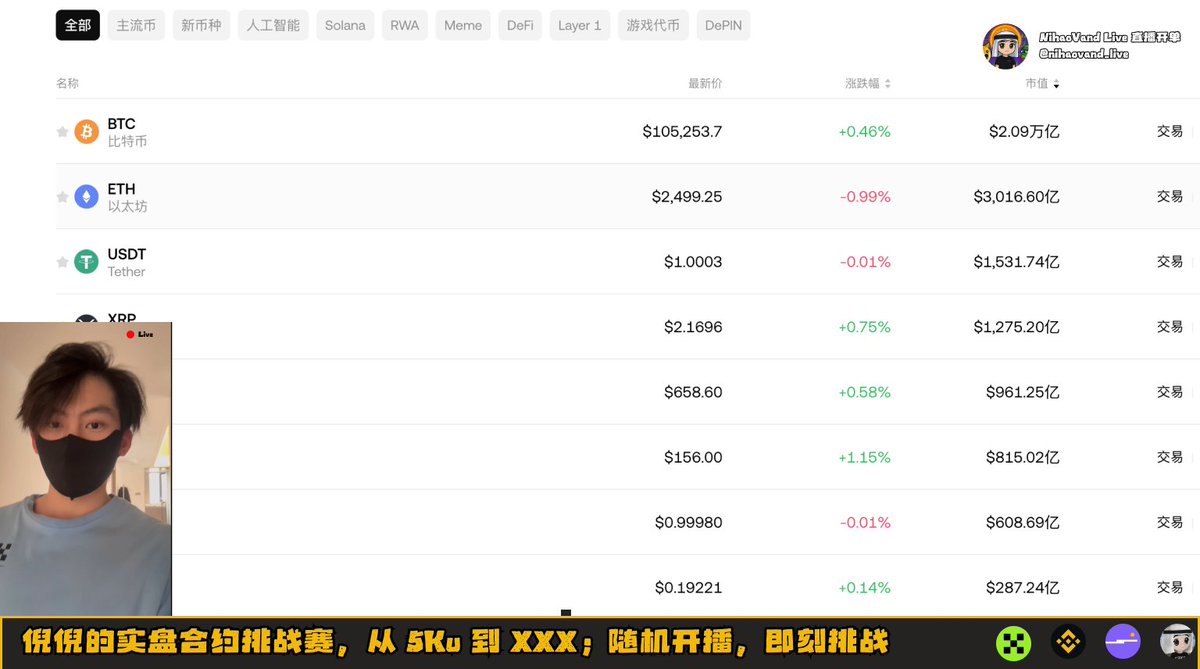
Task: Open the Tether coin logo
Action: tap(87, 261)
